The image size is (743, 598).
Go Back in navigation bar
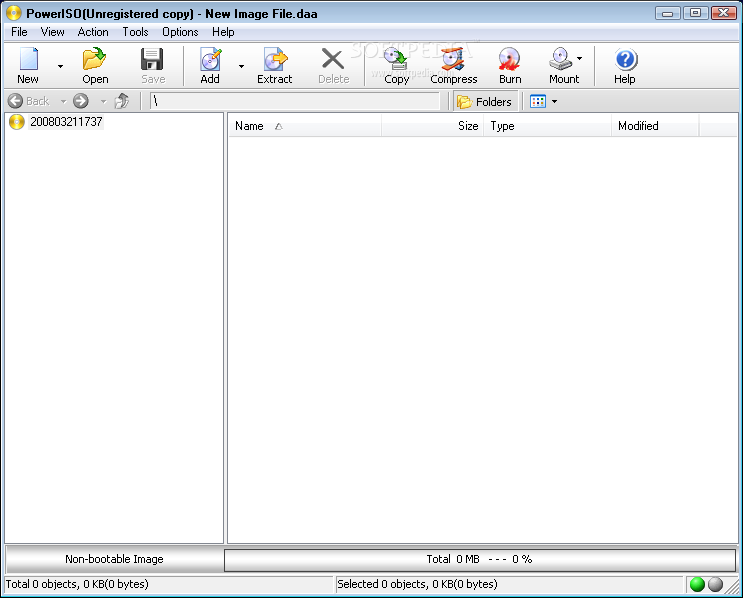(29, 101)
